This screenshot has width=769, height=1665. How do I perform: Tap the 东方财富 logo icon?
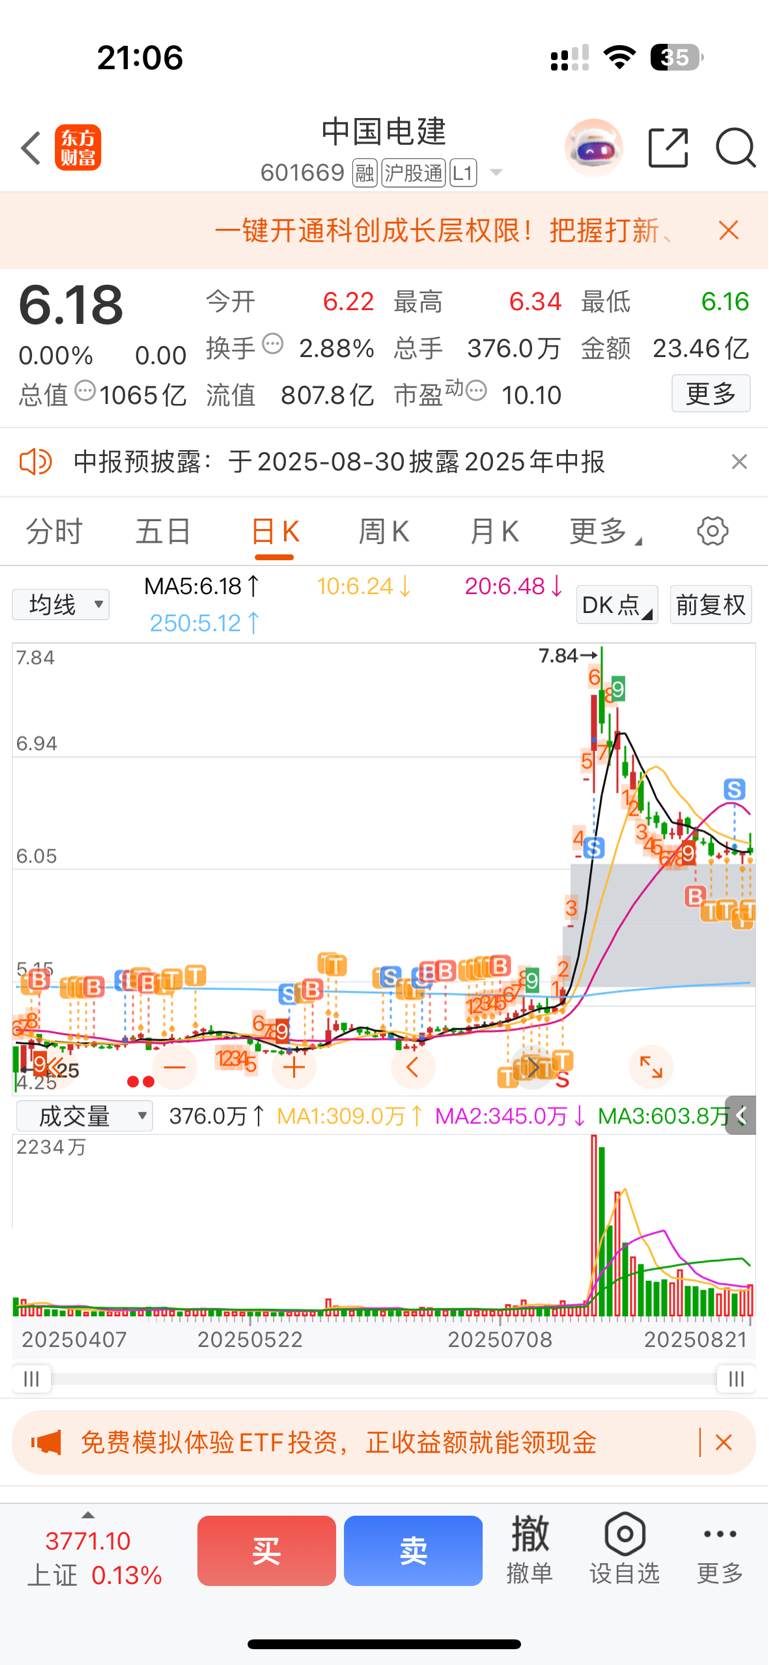(78, 148)
